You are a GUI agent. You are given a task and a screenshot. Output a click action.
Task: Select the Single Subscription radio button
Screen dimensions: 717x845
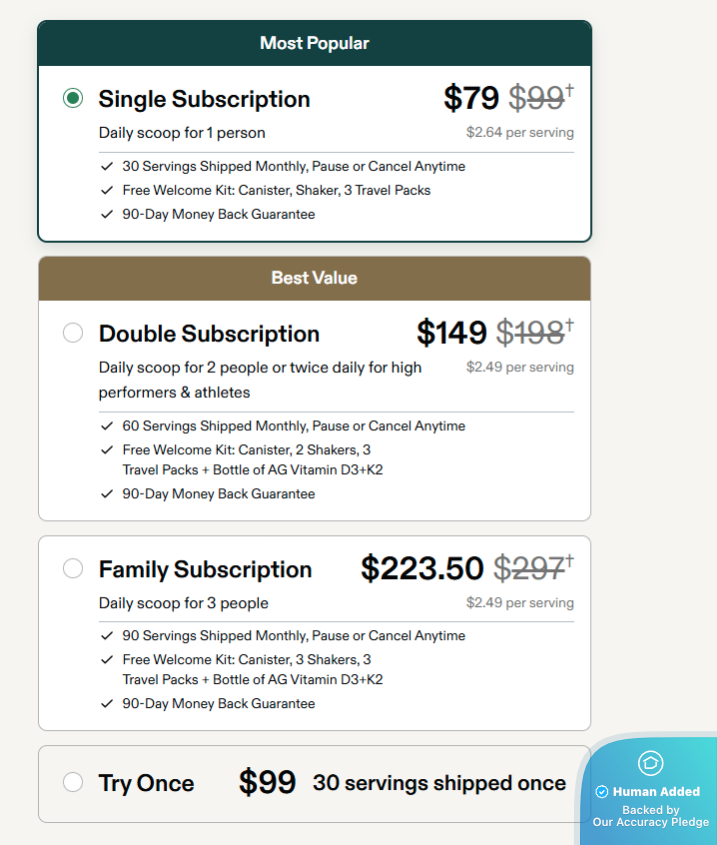tap(73, 98)
